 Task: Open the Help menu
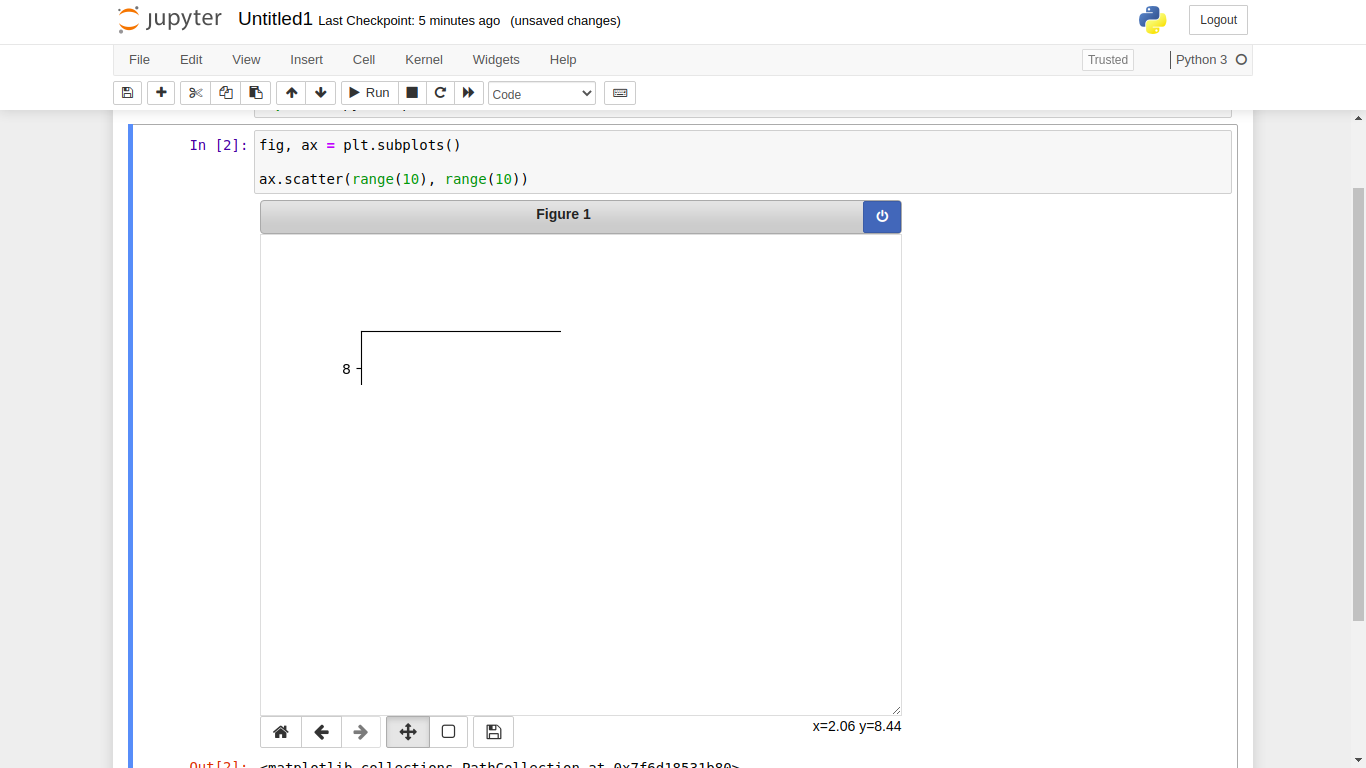click(x=563, y=60)
